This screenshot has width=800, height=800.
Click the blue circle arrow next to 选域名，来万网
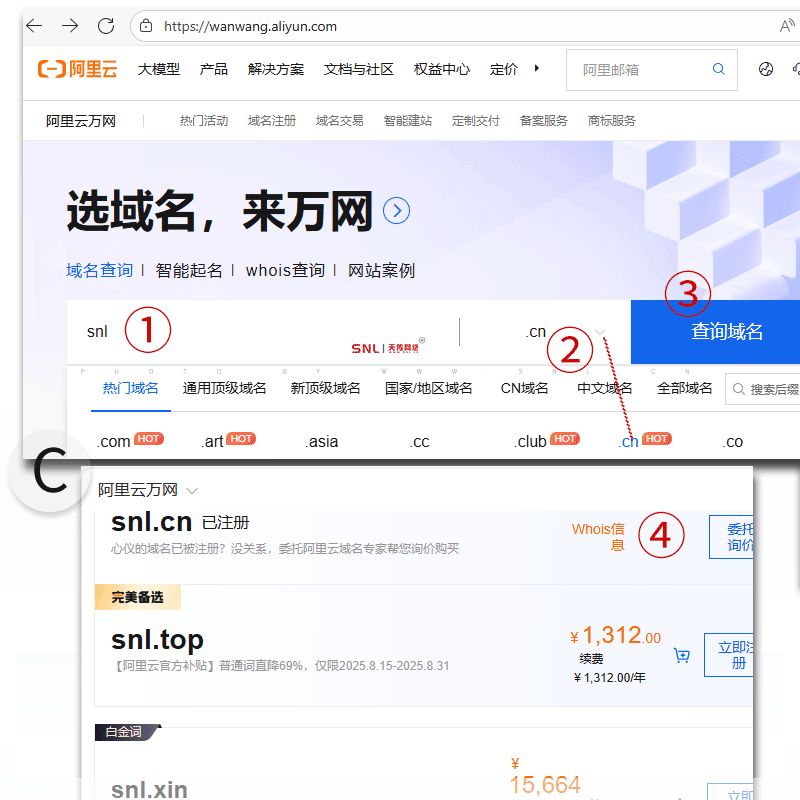coord(397,211)
